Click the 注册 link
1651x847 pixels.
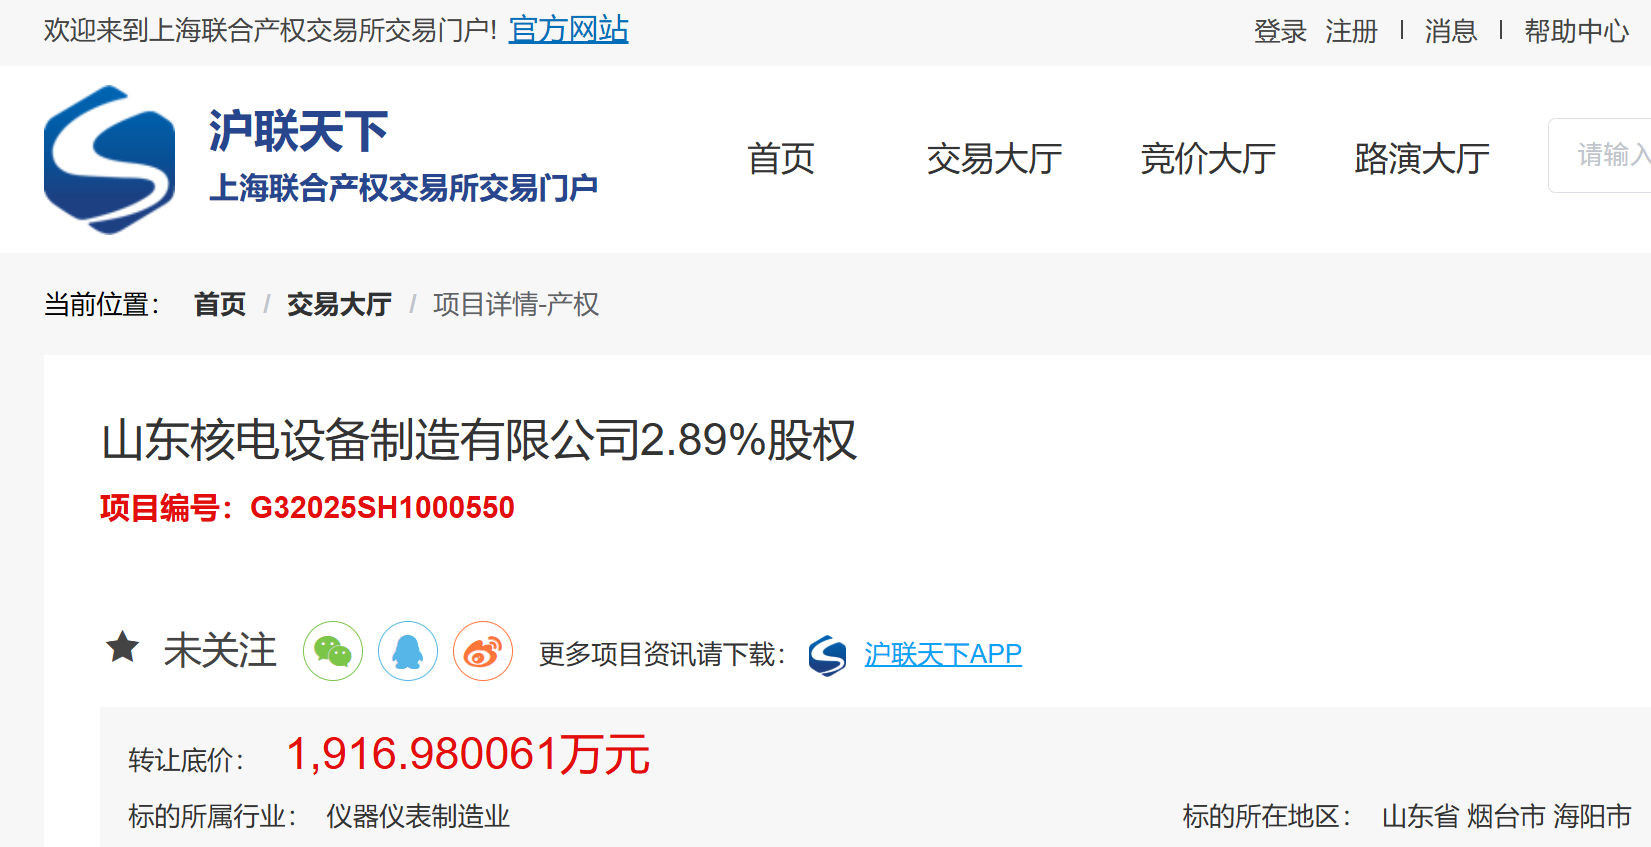point(1351,32)
